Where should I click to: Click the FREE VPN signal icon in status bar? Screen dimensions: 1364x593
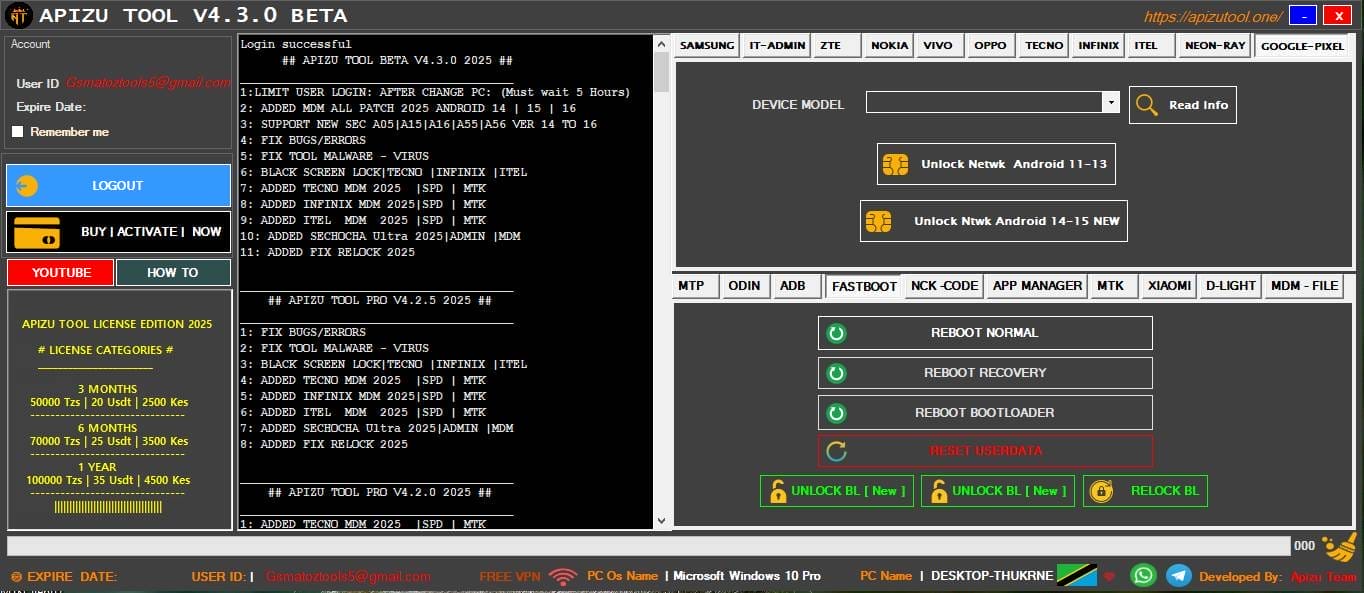(563, 575)
